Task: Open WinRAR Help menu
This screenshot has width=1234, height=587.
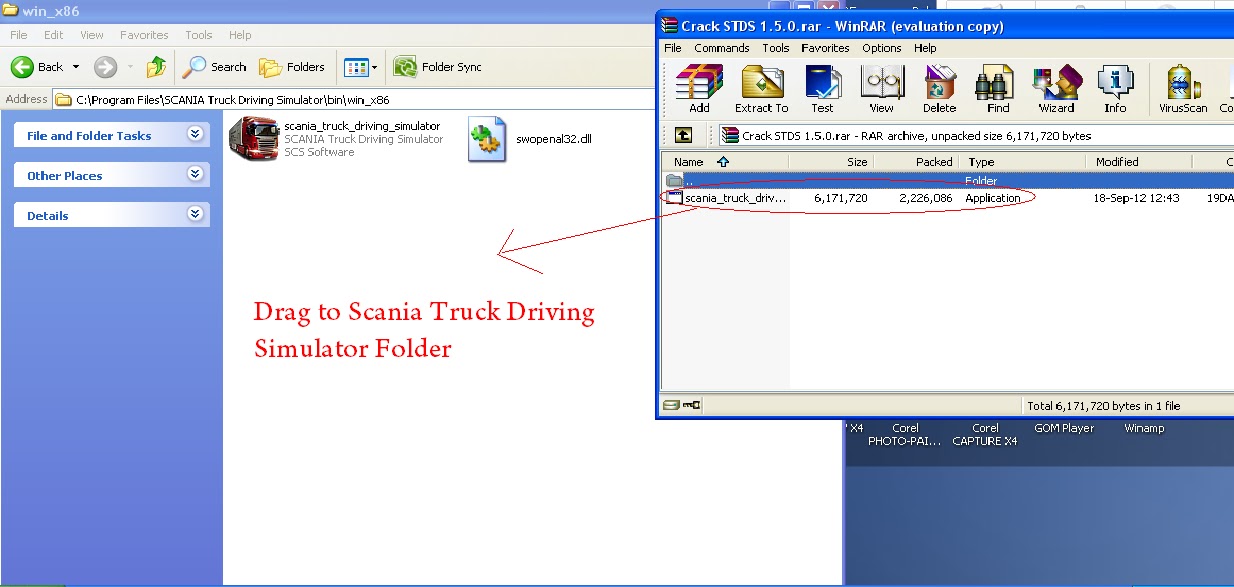Action: pyautogui.click(x=925, y=47)
